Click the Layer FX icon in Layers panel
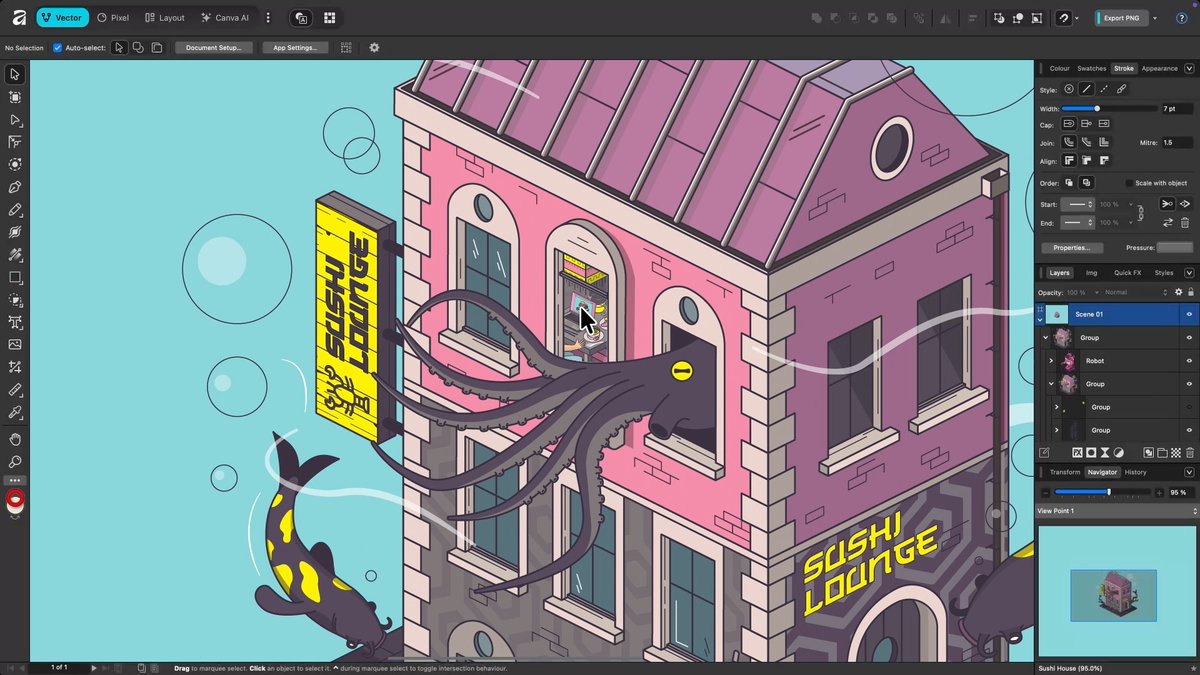The image size is (1200, 675). pyautogui.click(x=1078, y=453)
